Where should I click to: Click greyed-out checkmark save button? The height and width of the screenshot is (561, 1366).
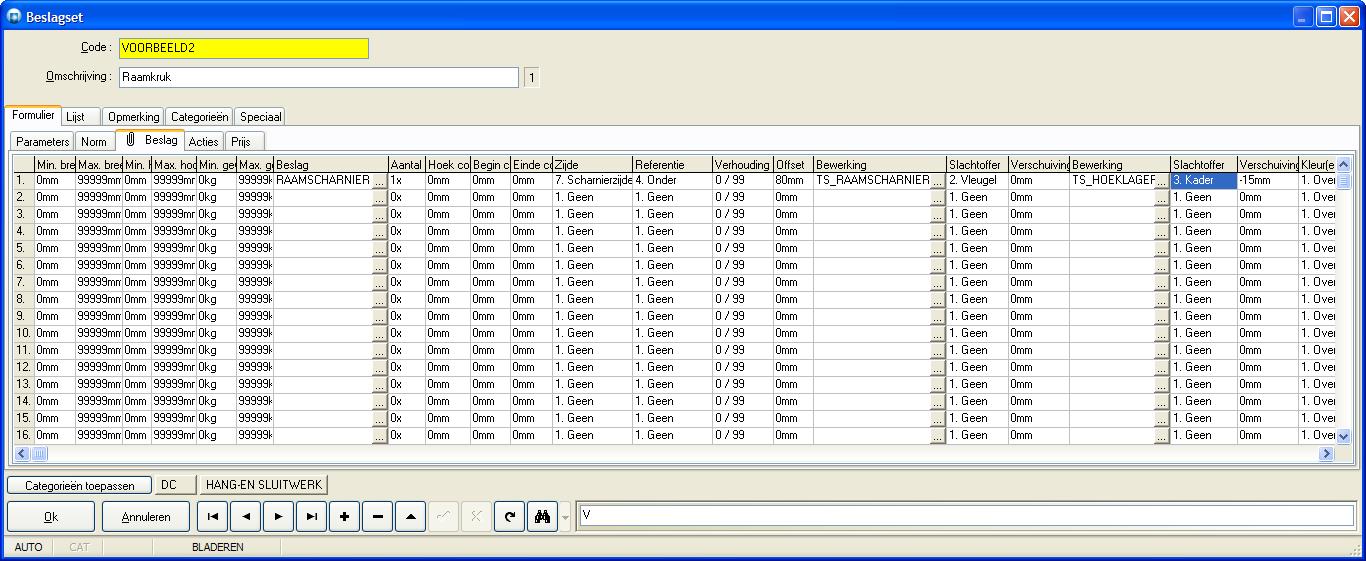click(x=443, y=517)
